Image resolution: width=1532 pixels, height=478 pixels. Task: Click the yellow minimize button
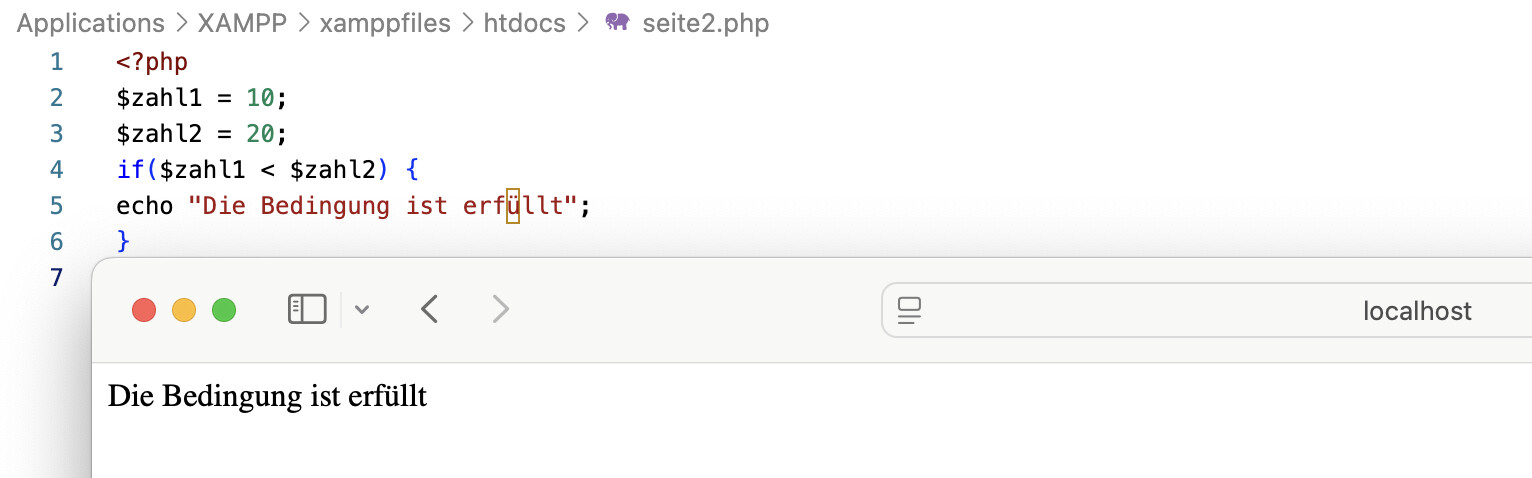[x=184, y=311]
